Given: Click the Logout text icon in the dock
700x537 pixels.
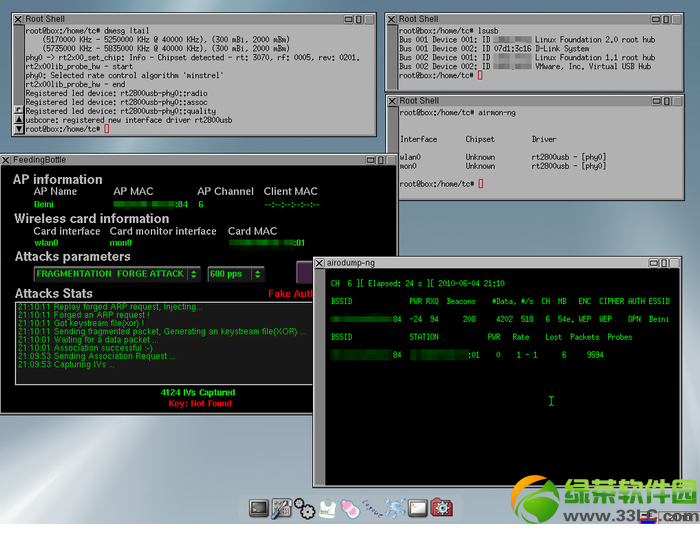Looking at the screenshot, I should (x=372, y=508).
